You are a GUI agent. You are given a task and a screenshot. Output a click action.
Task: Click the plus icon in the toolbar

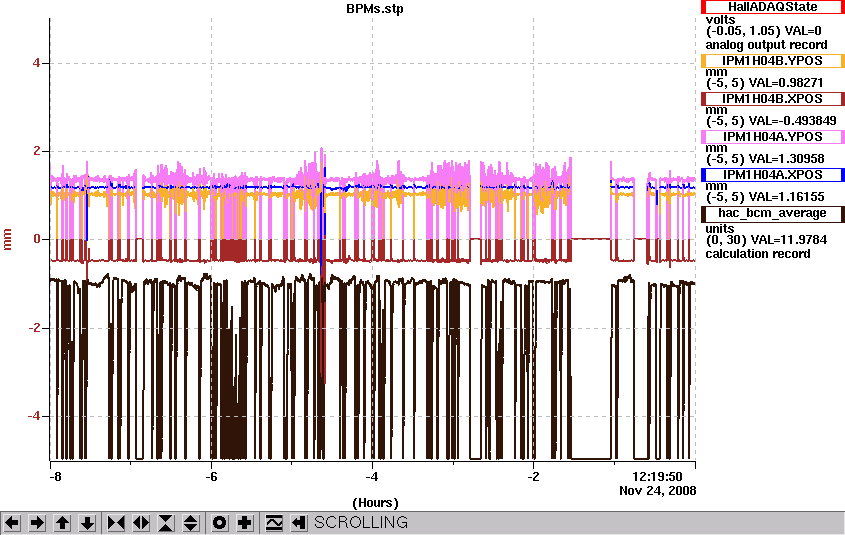pyautogui.click(x=245, y=523)
